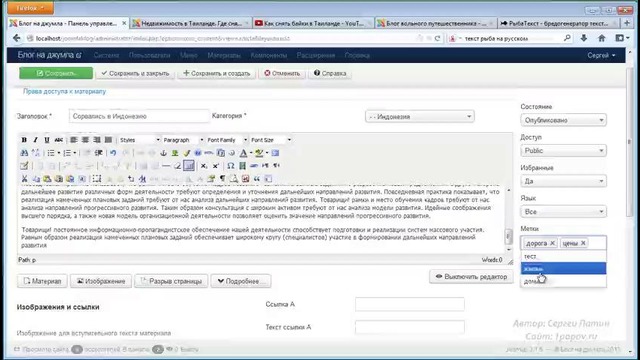The height and width of the screenshot is (360, 640).
Task: Click the select all dashed box icon
Action: [x=97, y=179]
